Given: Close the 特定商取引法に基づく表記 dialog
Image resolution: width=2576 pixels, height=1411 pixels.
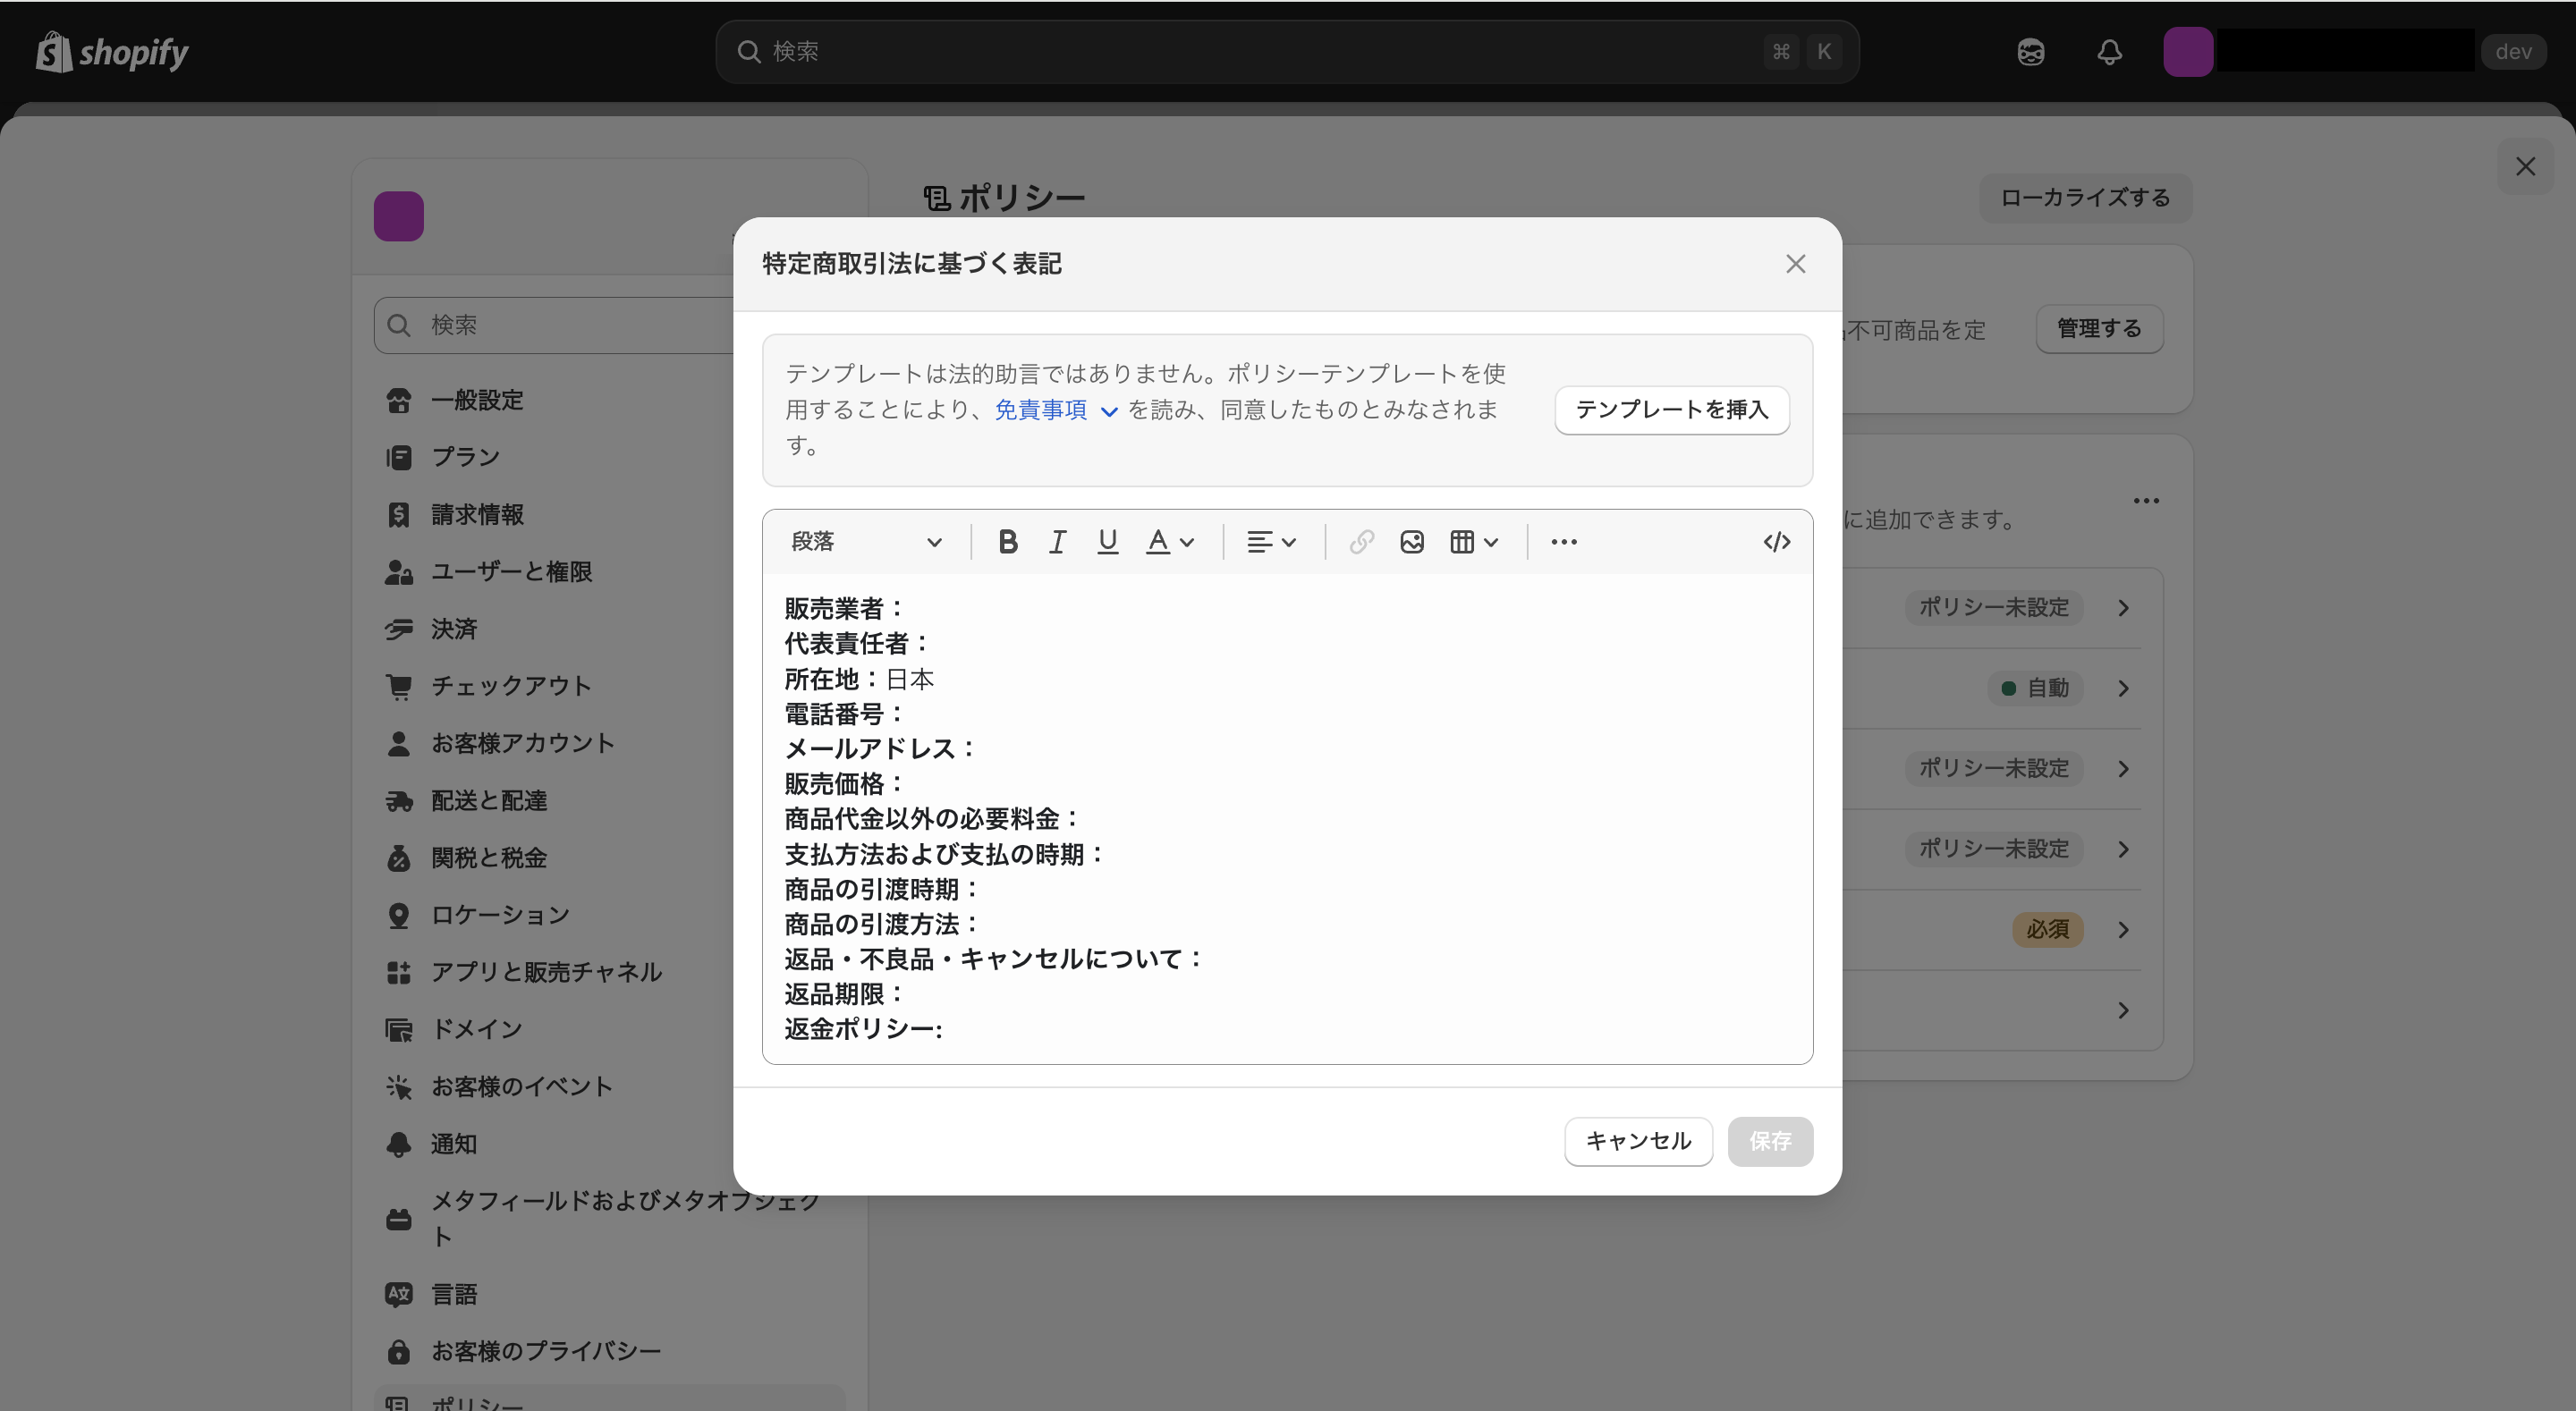Looking at the screenshot, I should click(x=1795, y=264).
